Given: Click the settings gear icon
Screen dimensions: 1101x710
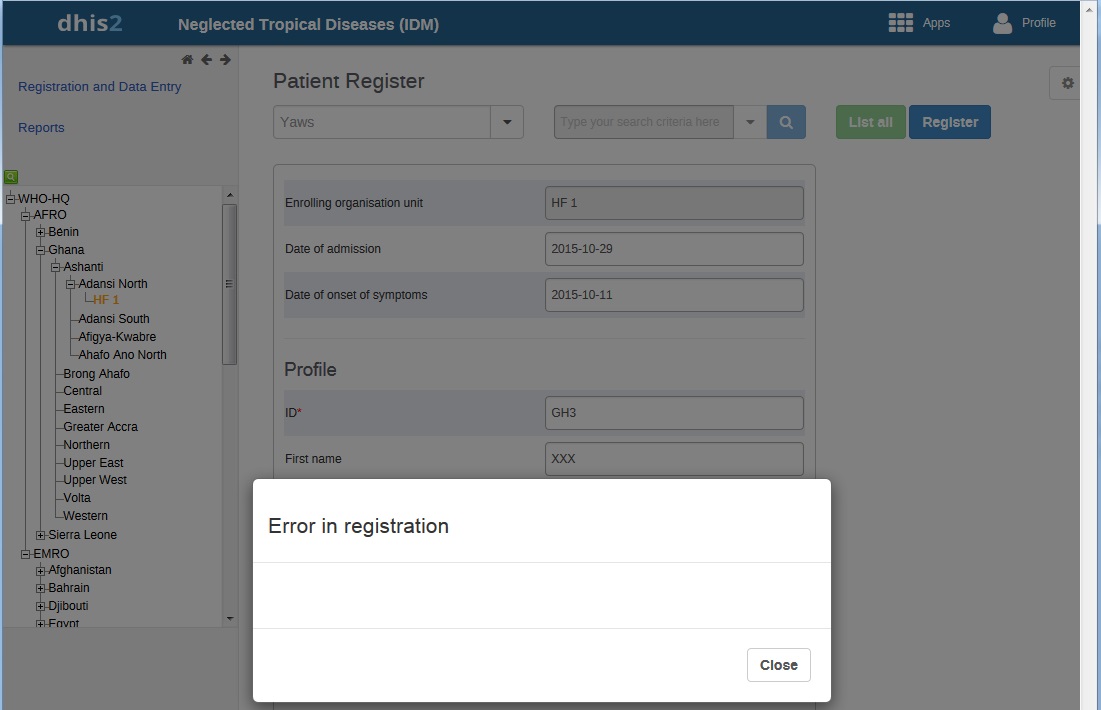Looking at the screenshot, I should click(x=1067, y=83).
